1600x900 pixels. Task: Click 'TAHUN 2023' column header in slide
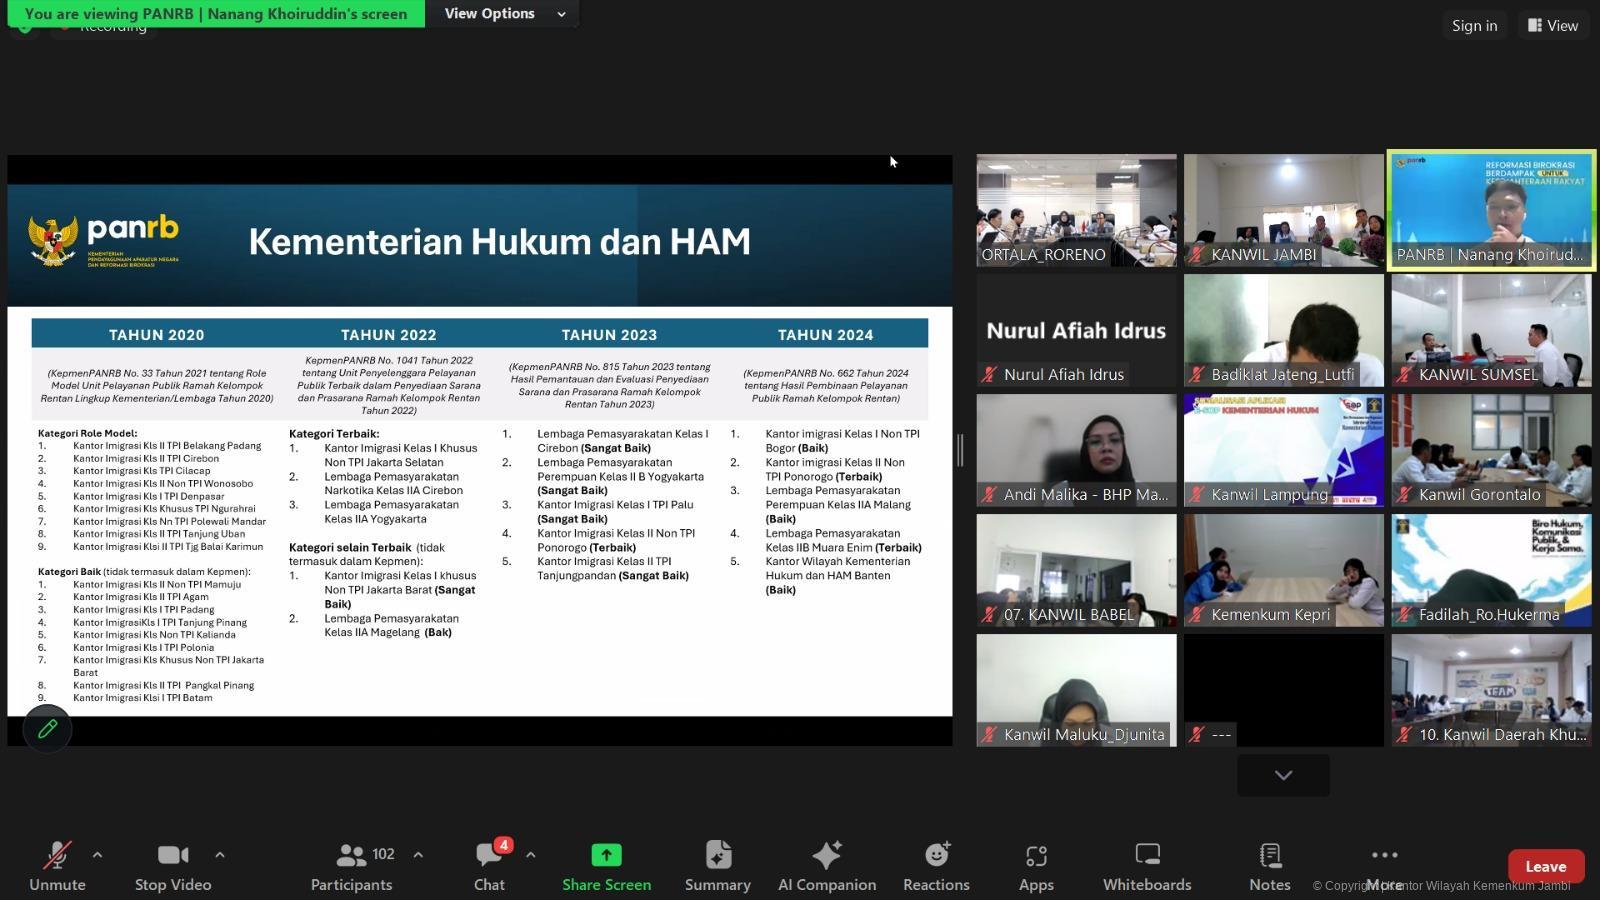click(609, 335)
